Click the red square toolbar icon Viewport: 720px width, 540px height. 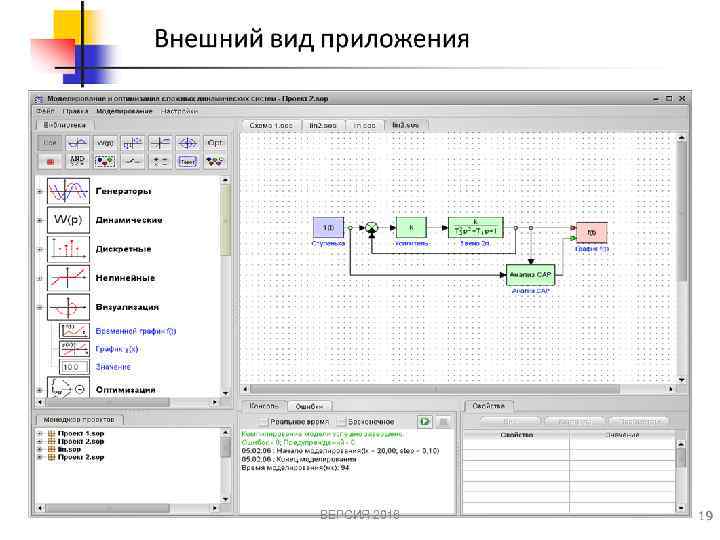pyautogui.click(x=50, y=162)
